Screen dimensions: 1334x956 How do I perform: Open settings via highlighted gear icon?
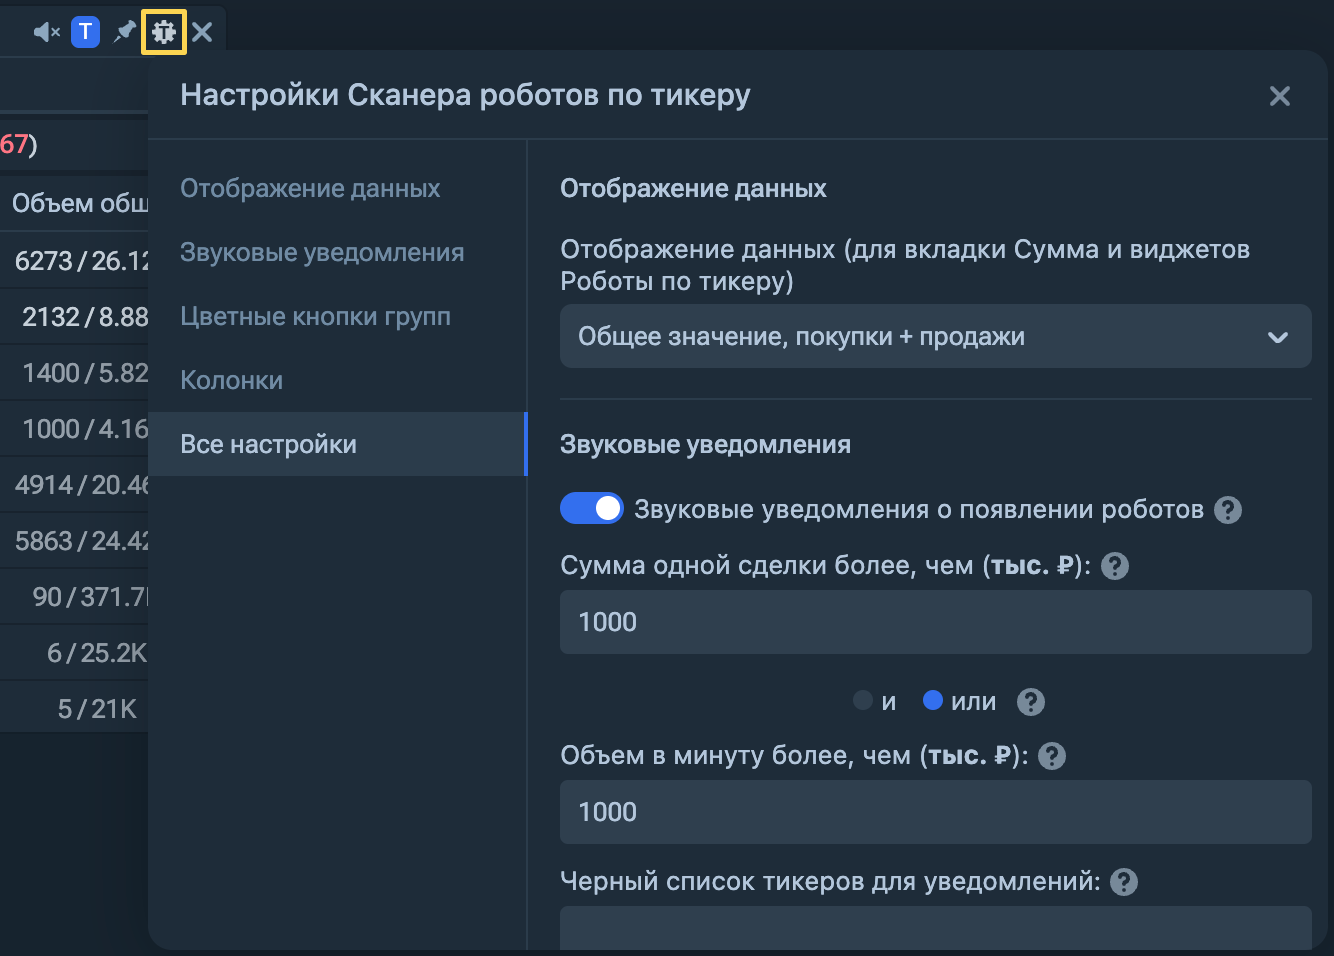(x=164, y=32)
